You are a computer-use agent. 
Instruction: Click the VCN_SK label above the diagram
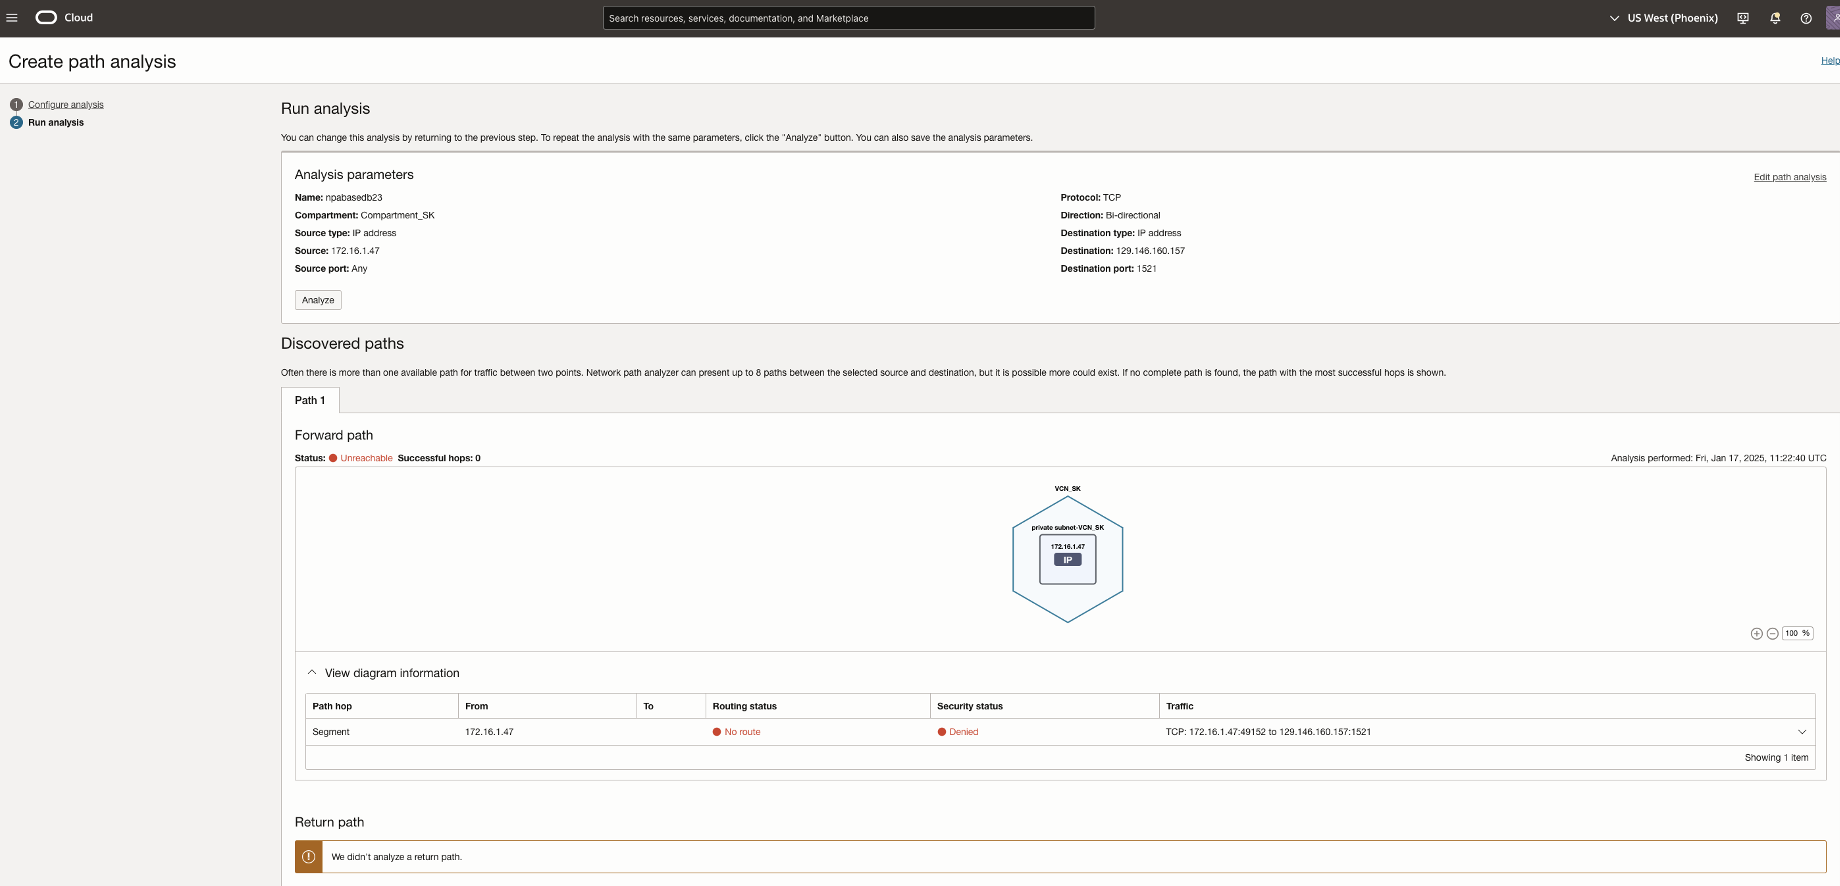1068,489
